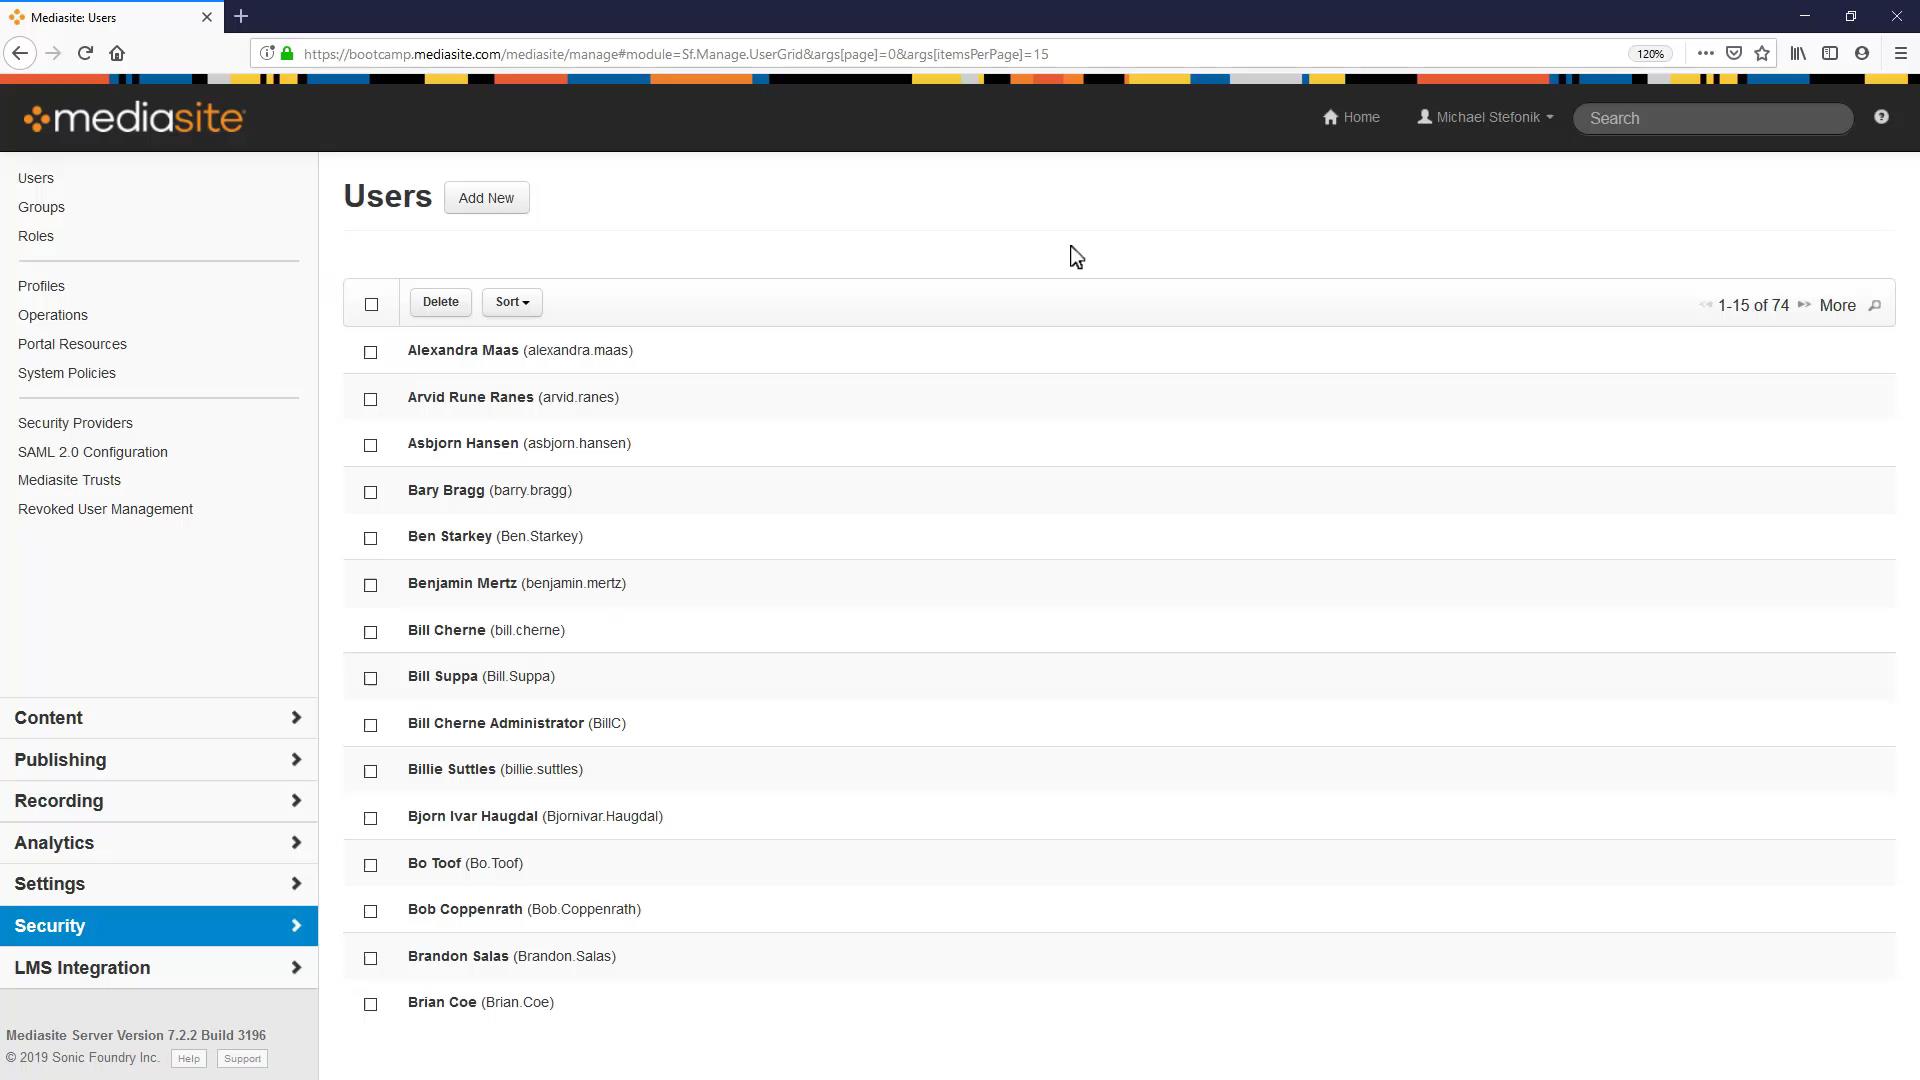Open the Sort dropdown
1920x1080 pixels.
click(x=511, y=302)
